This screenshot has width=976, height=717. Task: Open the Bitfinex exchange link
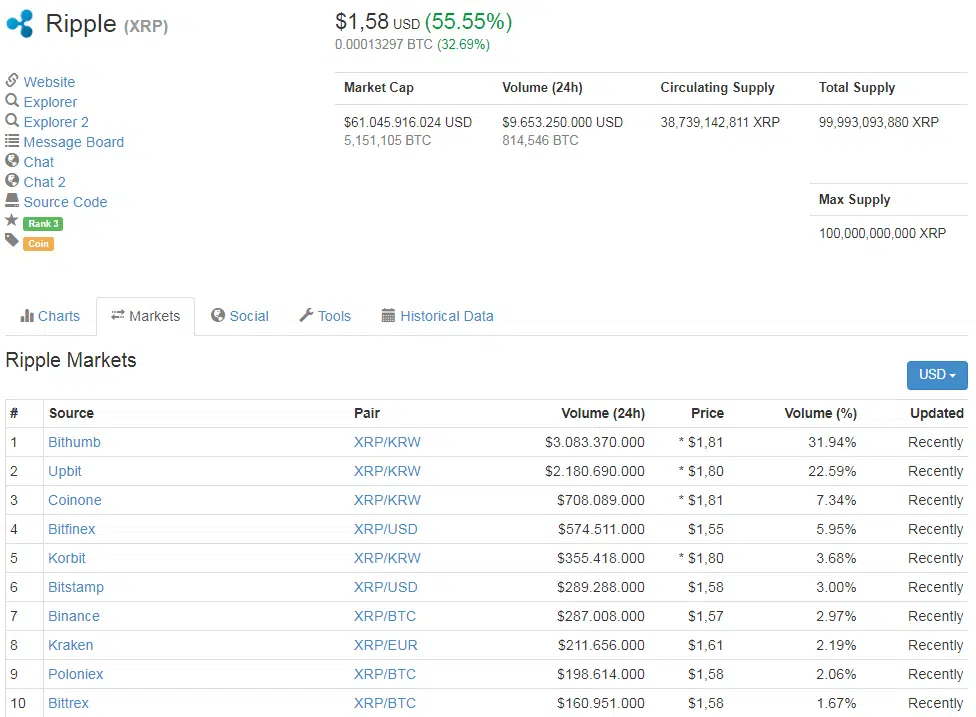72,529
